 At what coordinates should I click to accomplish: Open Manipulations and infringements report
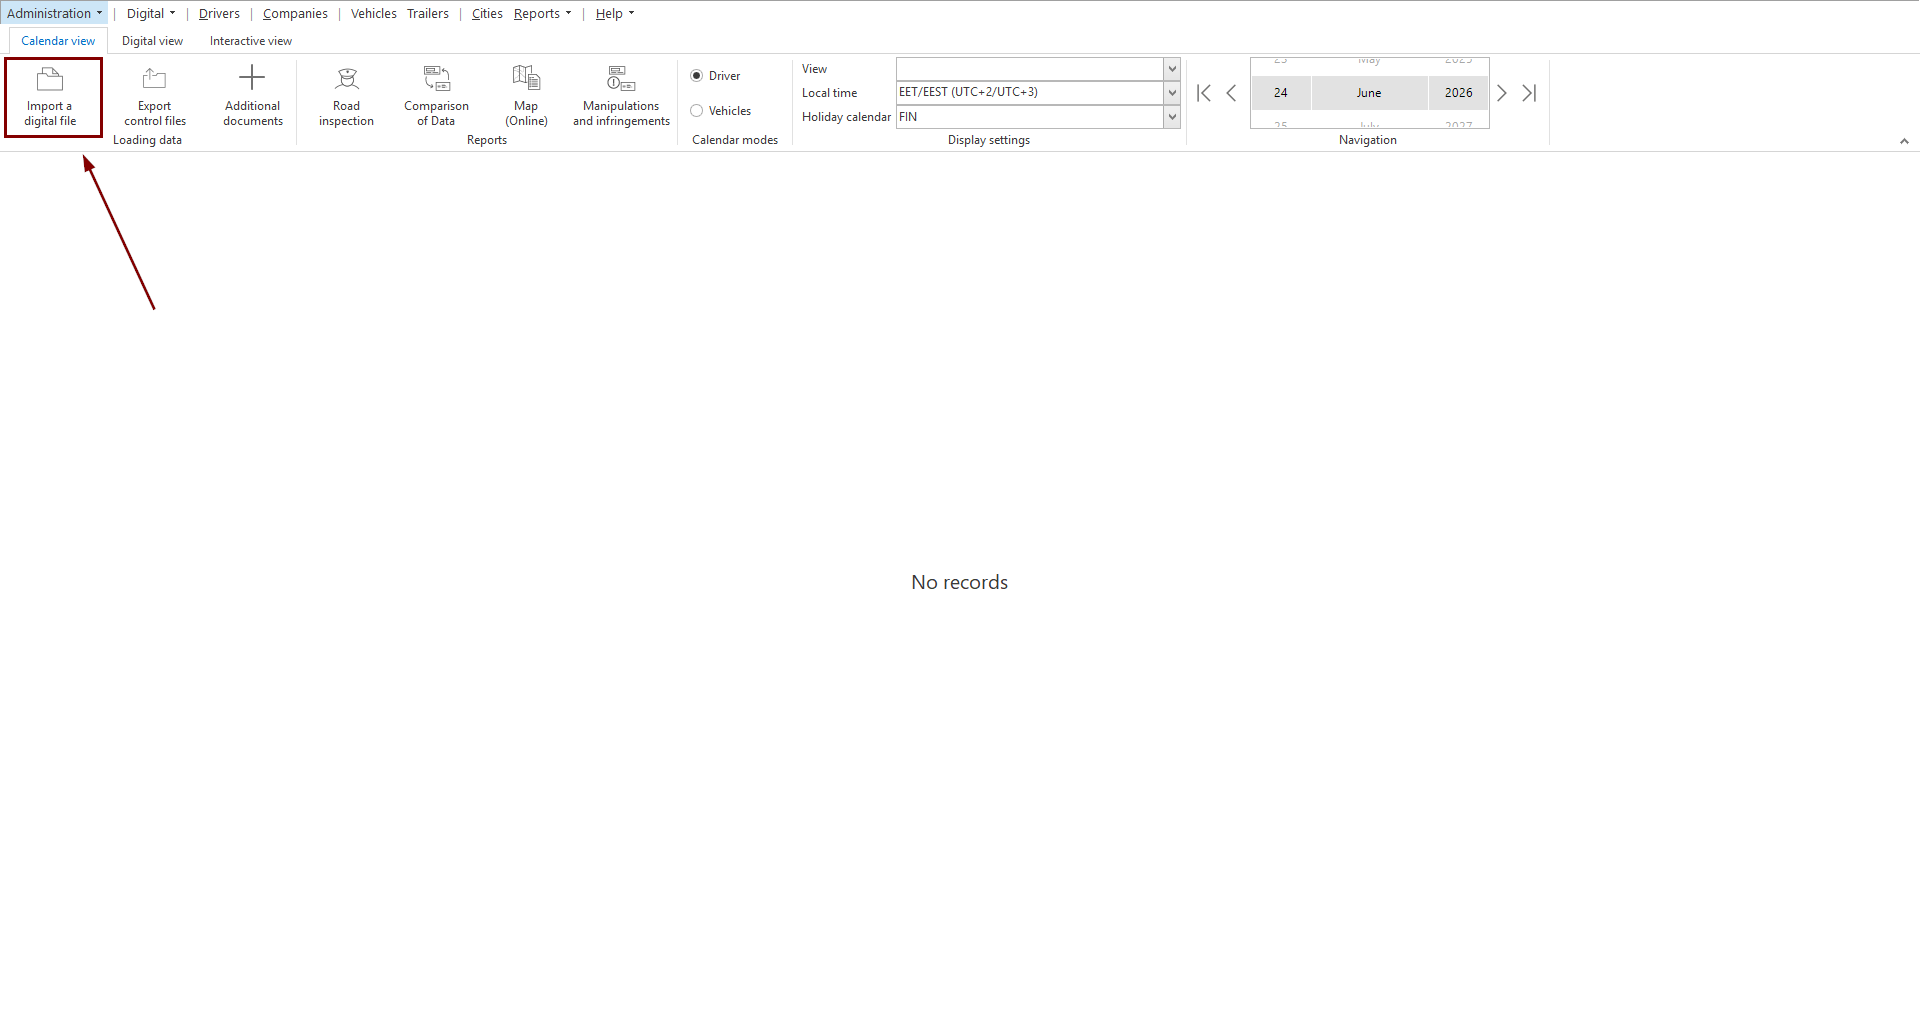(x=621, y=97)
